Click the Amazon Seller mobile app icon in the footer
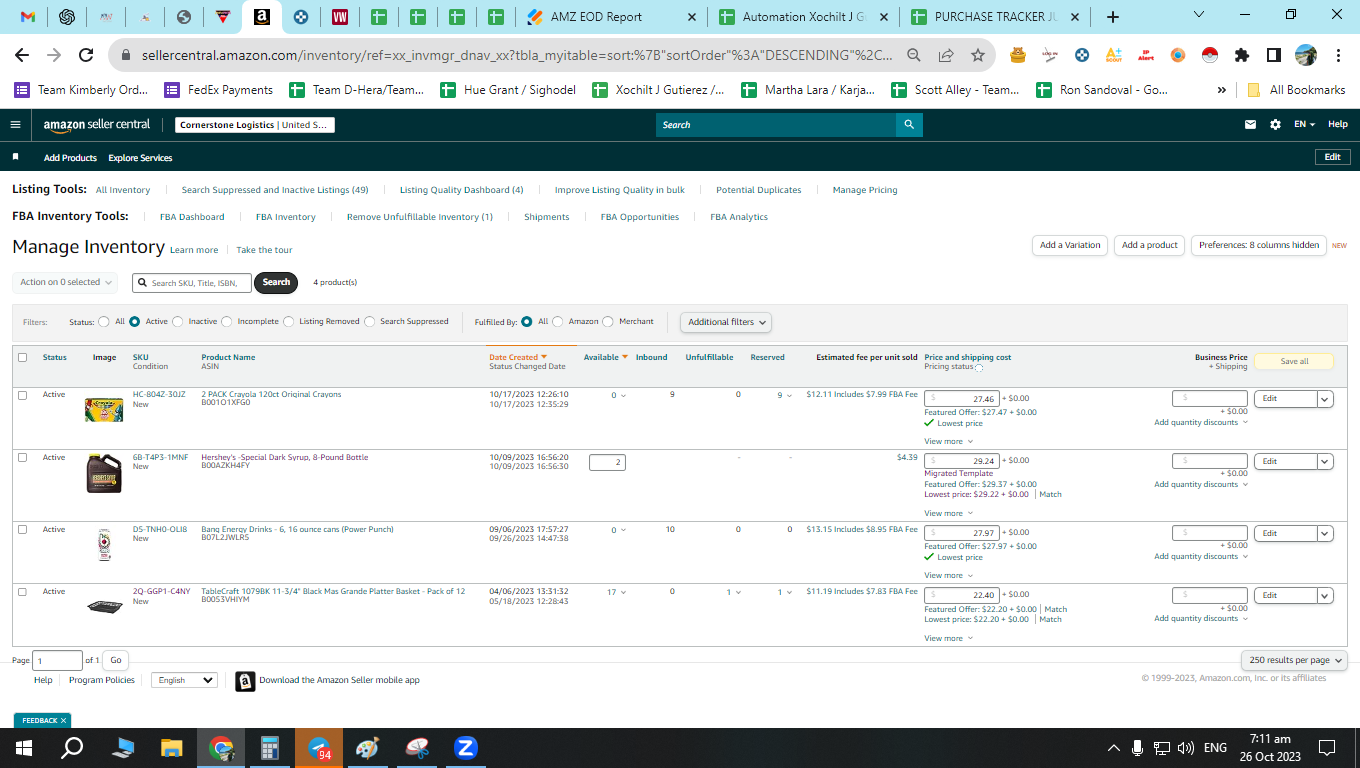Image resolution: width=1360 pixels, height=768 pixels. (x=245, y=681)
